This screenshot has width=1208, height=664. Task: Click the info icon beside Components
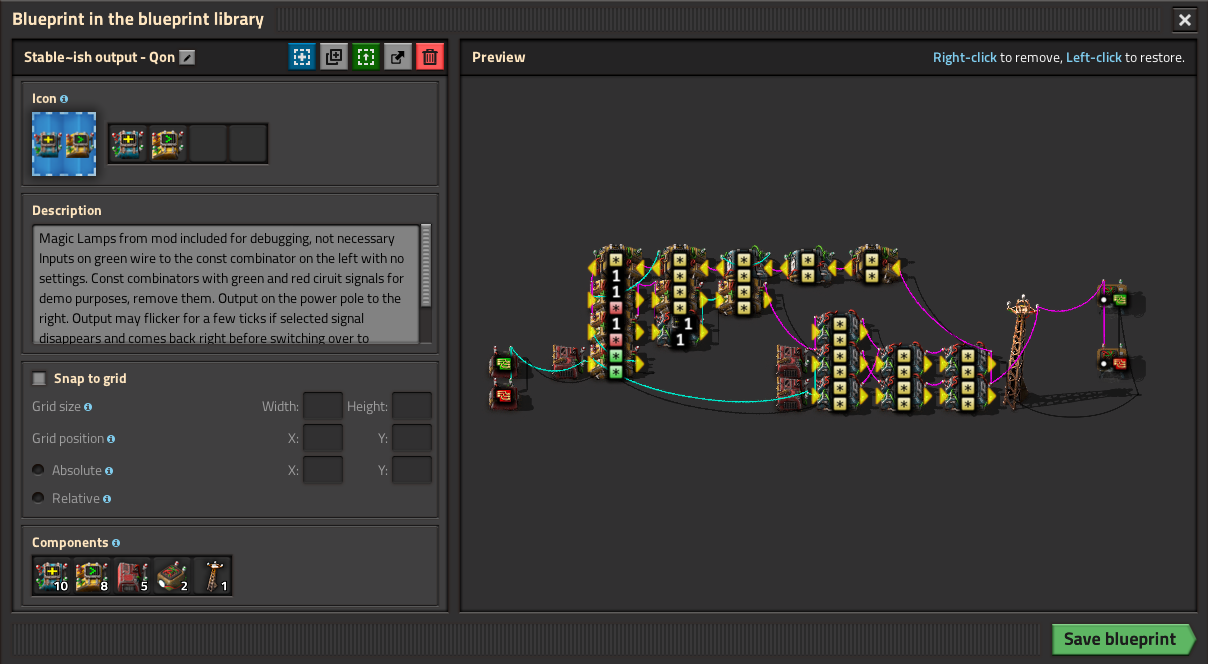coord(116,543)
